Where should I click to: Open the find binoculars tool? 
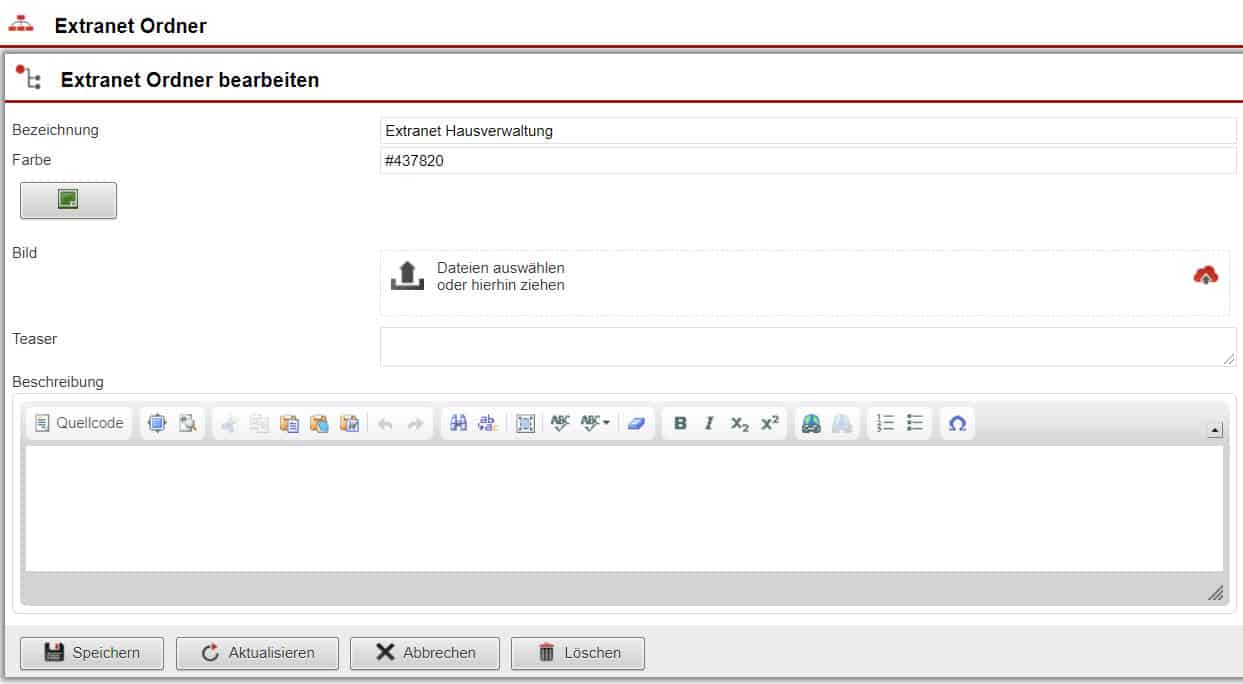458,423
